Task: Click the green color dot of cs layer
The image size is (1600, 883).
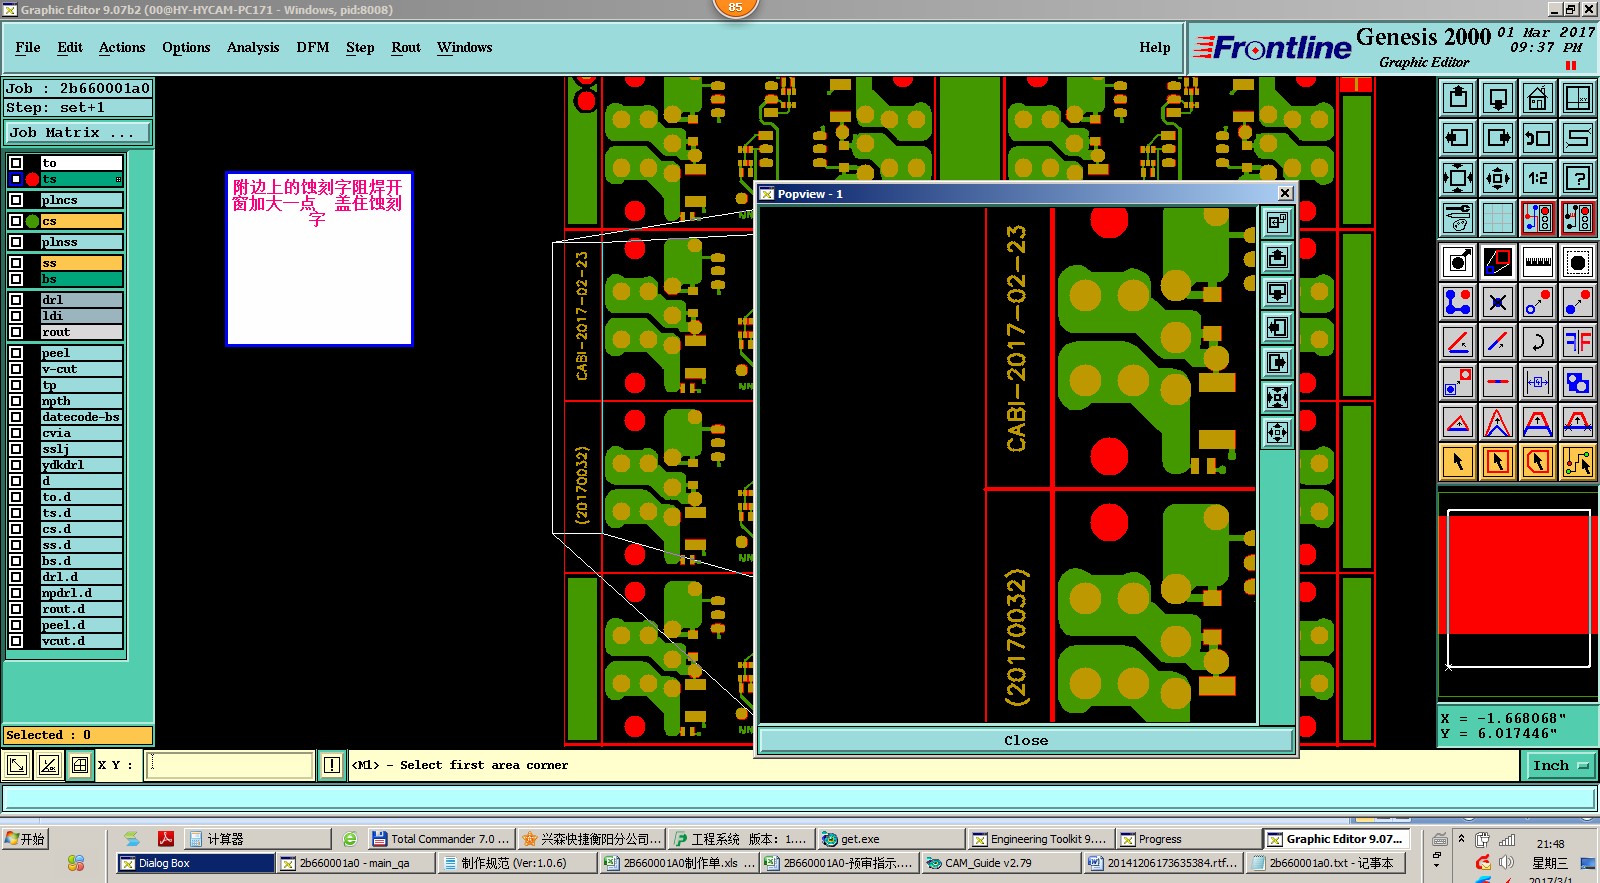Action: pos(32,221)
